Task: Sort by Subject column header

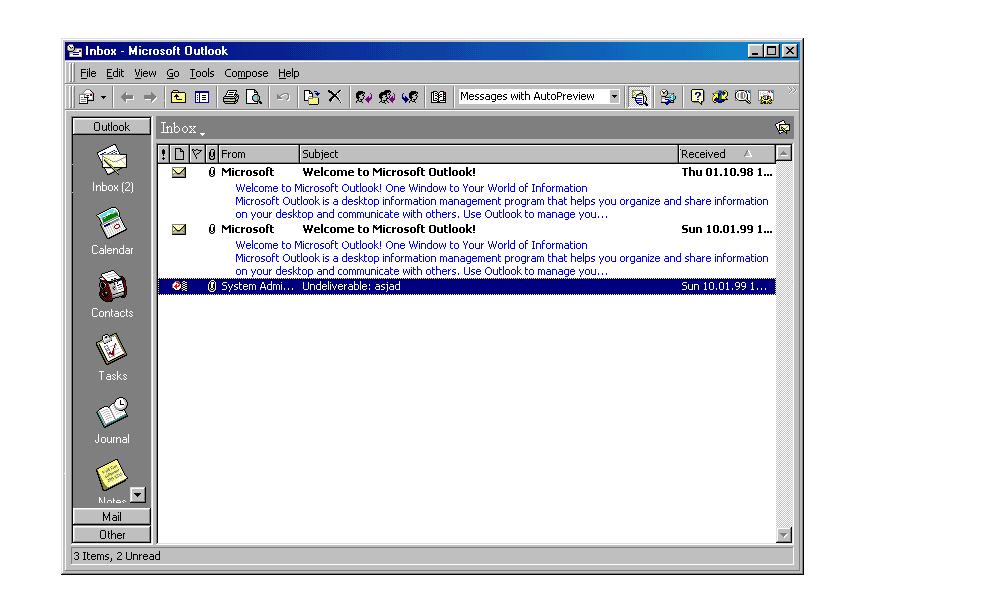Action: tap(489, 154)
